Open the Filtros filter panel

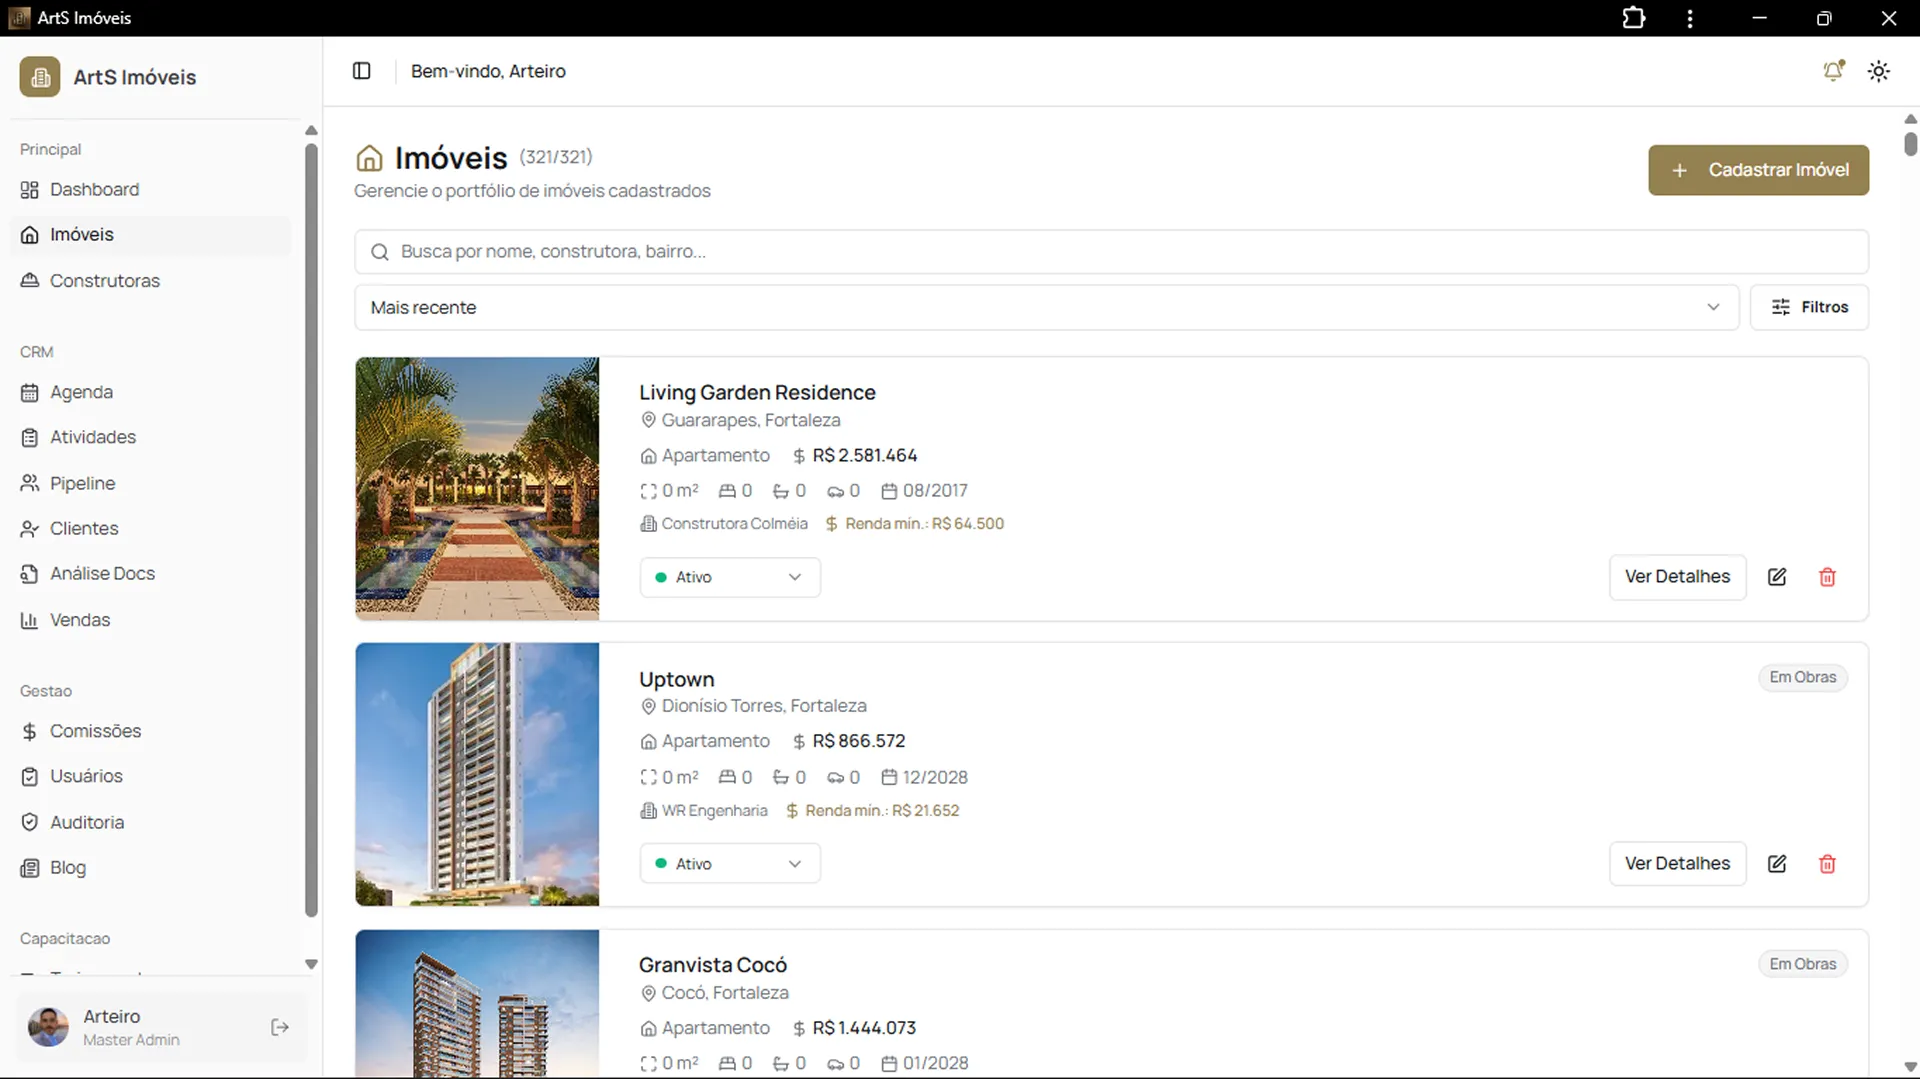coord(1809,307)
